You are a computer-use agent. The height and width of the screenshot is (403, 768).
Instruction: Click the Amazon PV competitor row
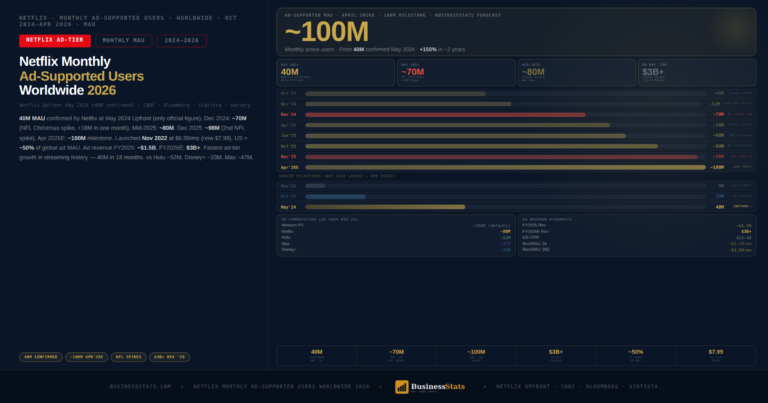pos(396,225)
